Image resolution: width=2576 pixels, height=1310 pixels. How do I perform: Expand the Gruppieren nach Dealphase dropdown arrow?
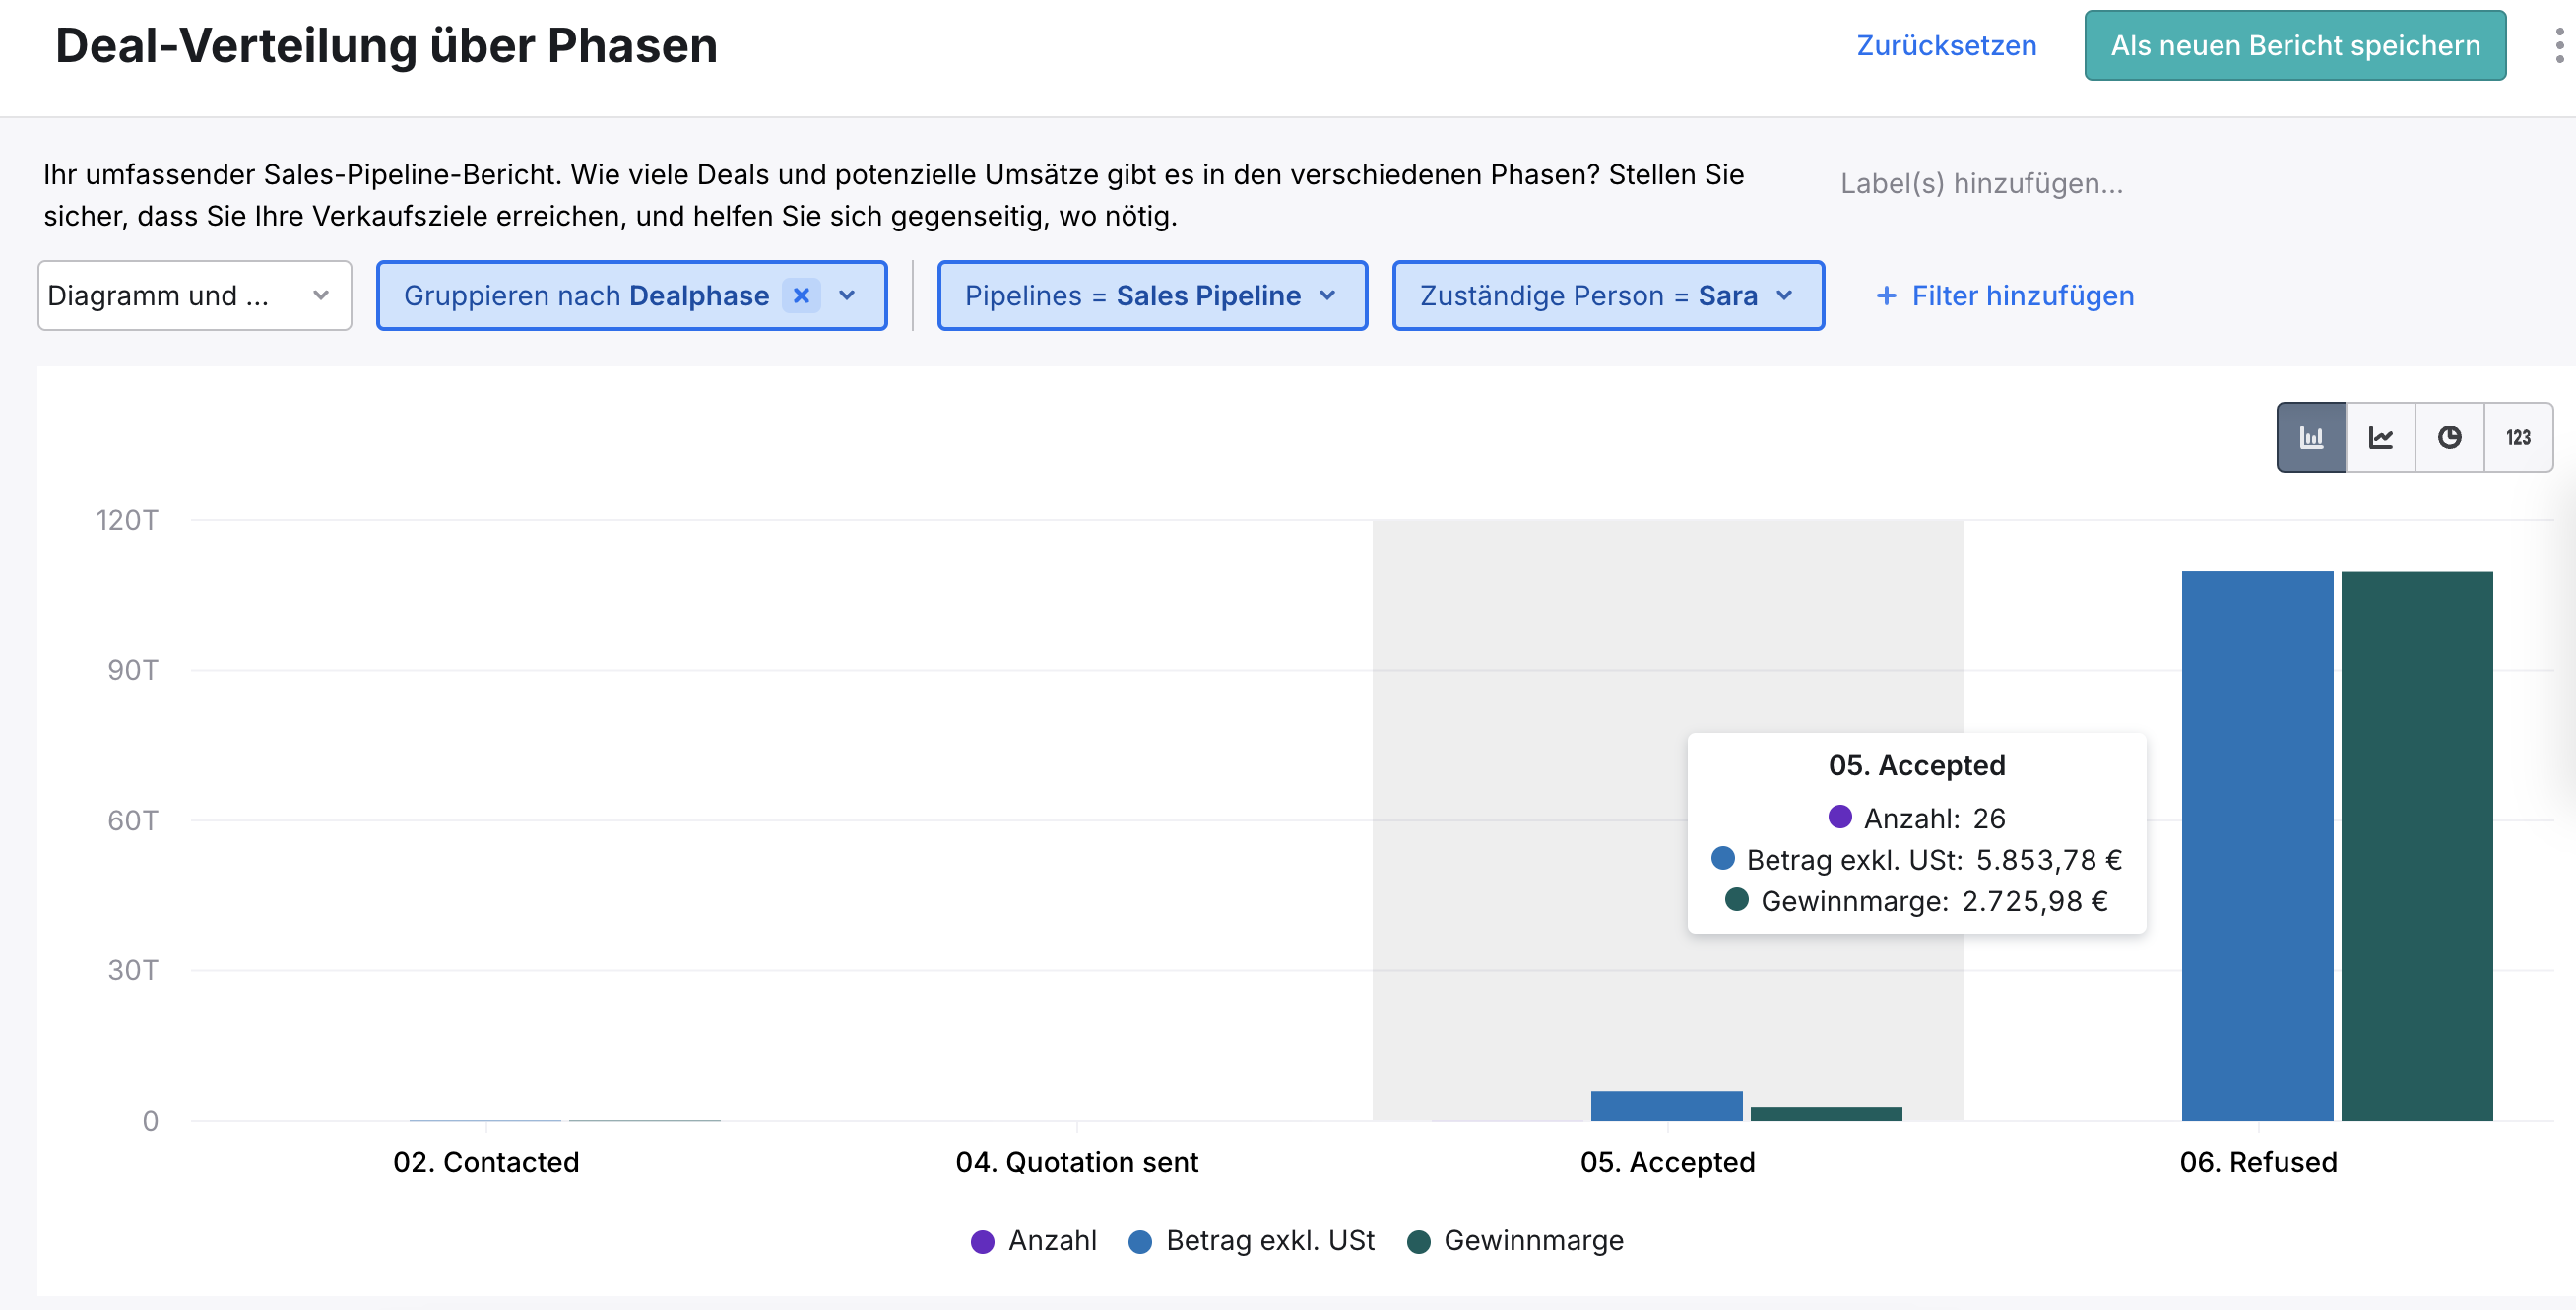click(847, 295)
